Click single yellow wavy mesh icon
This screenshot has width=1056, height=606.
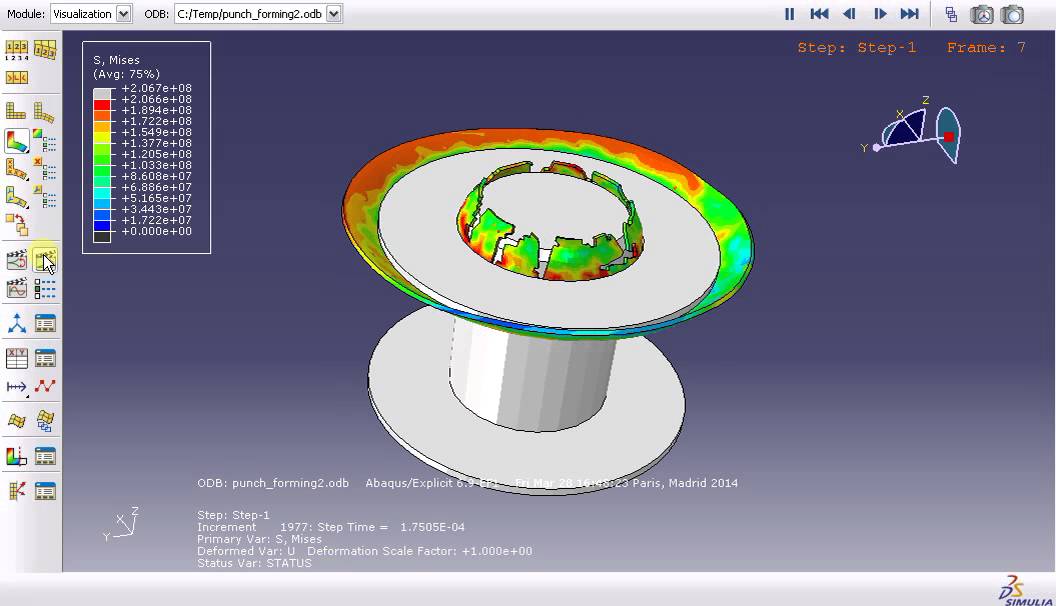16,422
